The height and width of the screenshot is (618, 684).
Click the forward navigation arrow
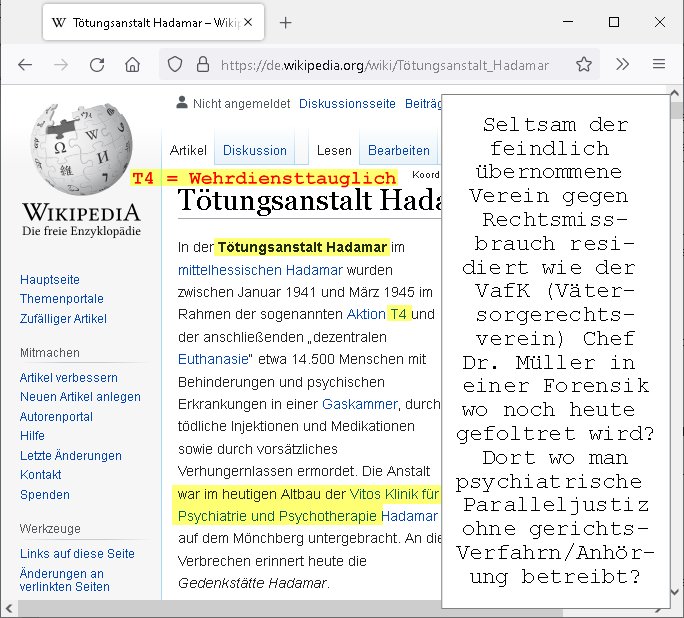tap(61, 65)
